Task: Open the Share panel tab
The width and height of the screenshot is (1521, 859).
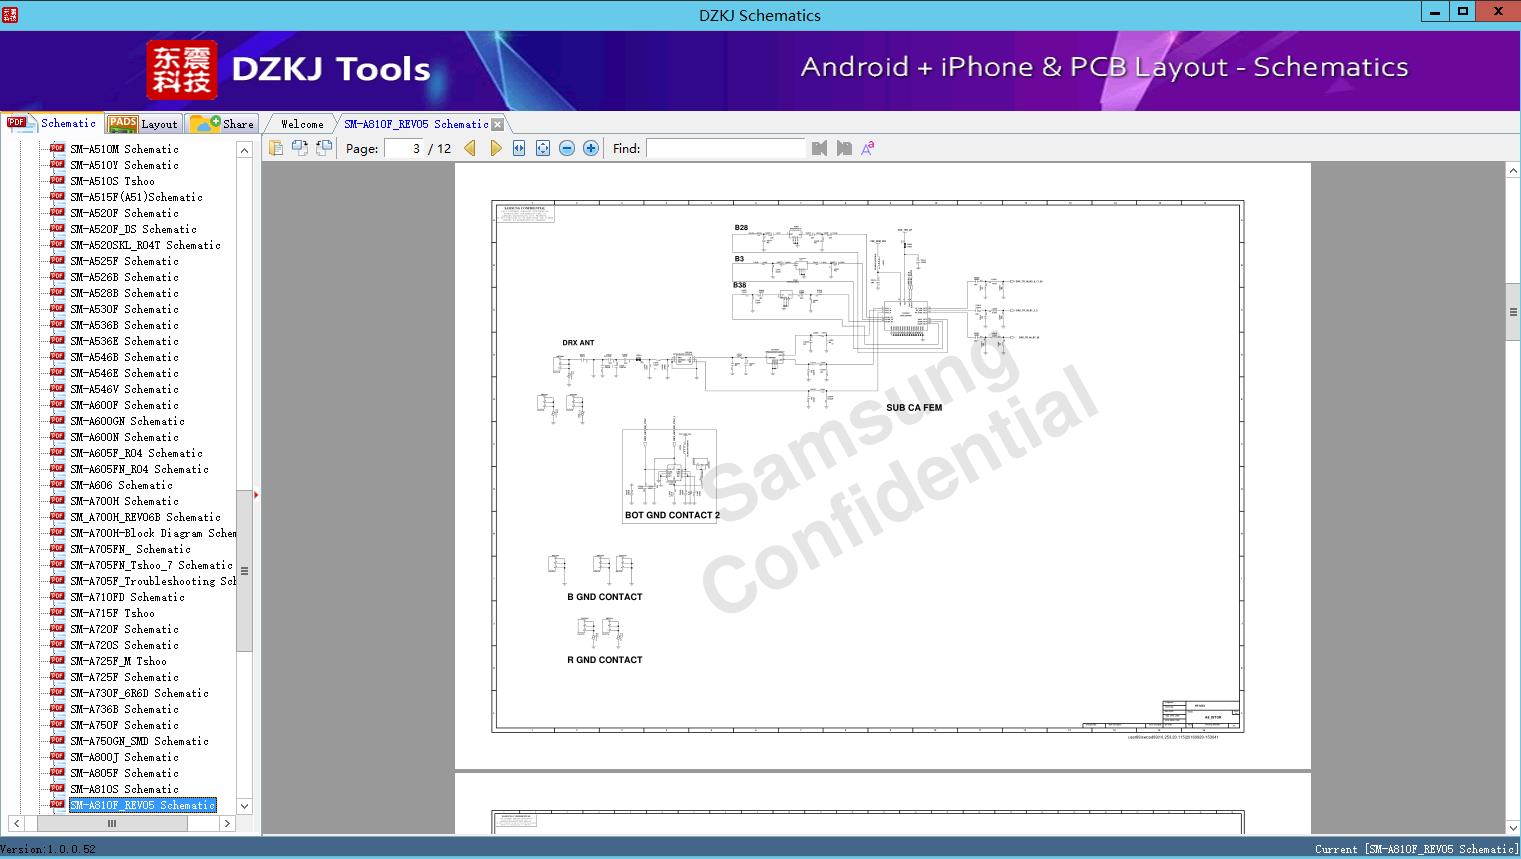Action: pos(223,124)
